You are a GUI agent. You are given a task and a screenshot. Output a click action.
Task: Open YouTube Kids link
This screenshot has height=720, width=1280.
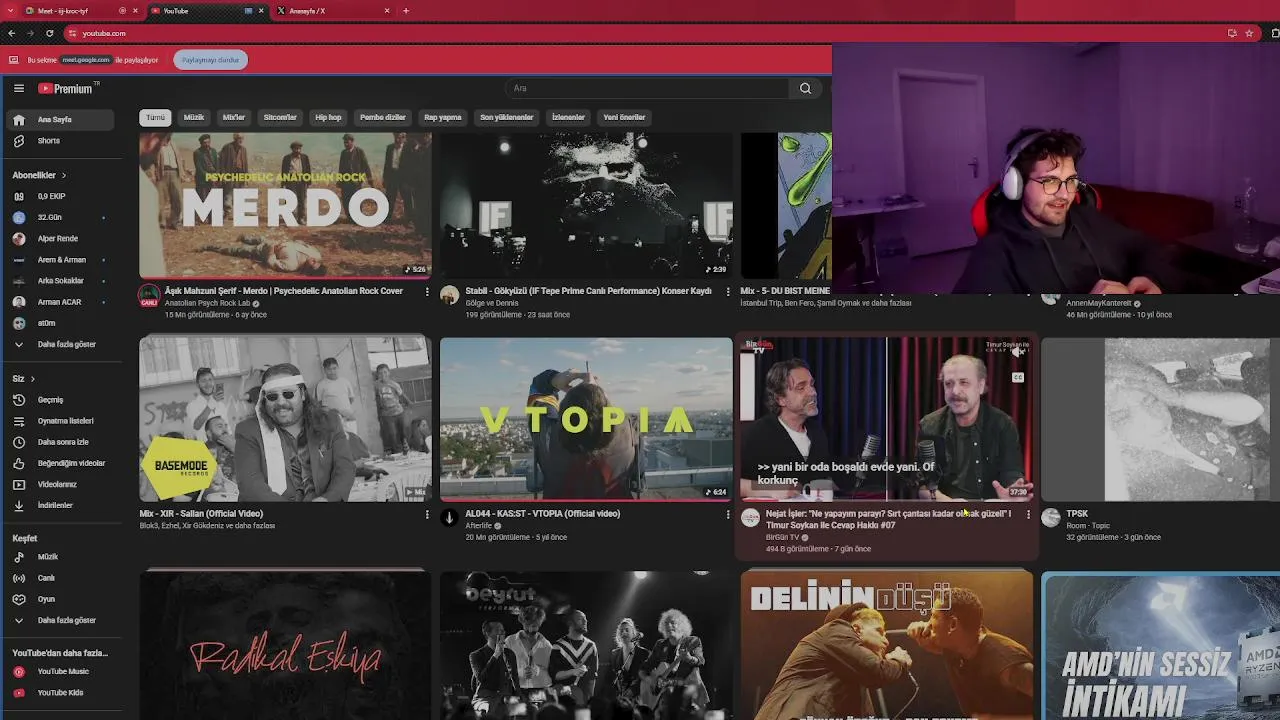(x=60, y=693)
